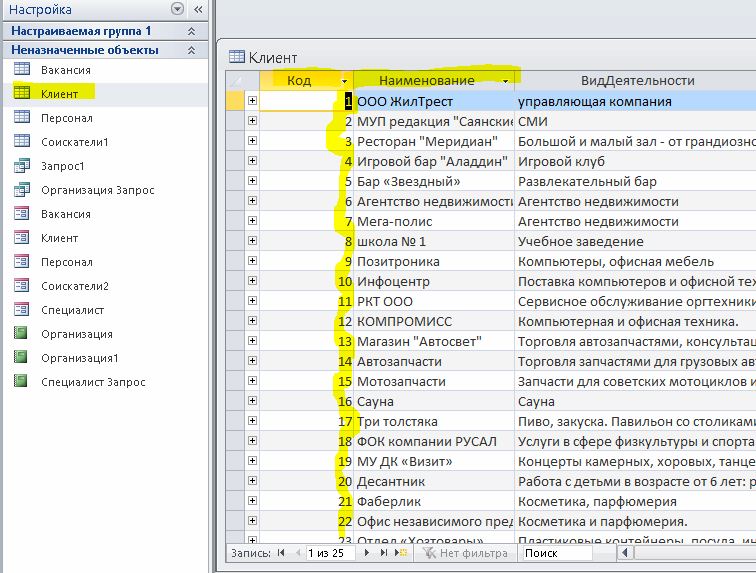The image size is (756, 573).
Task: Expand subdatasheet for Сауна row
Action: [x=252, y=400]
